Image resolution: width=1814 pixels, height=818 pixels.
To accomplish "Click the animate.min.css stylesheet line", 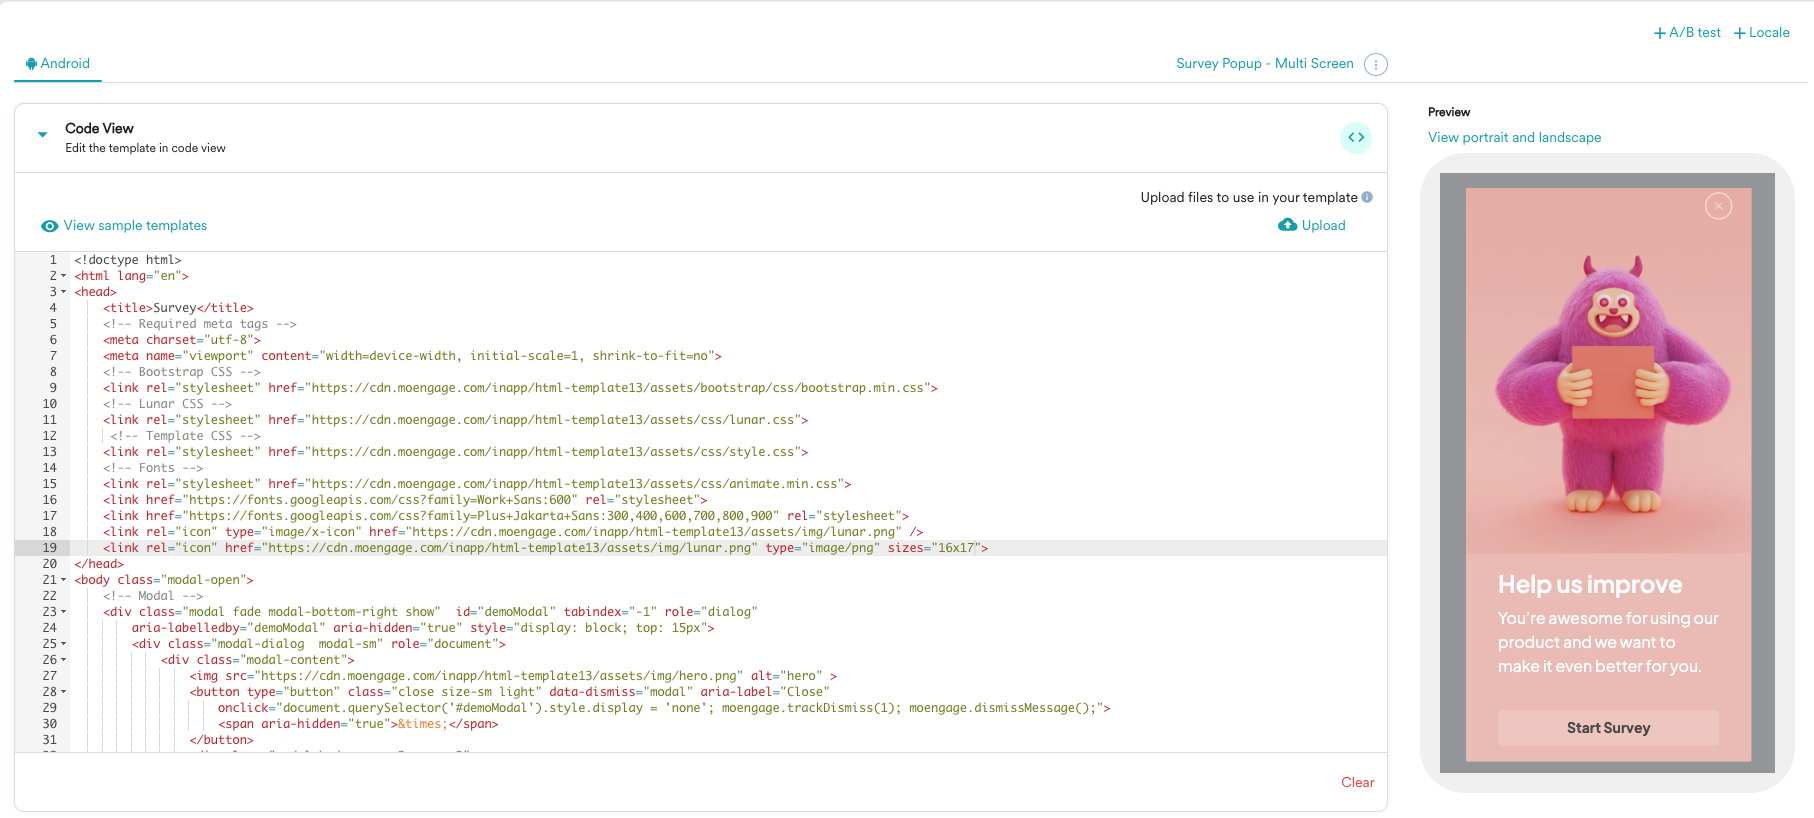I will [477, 484].
